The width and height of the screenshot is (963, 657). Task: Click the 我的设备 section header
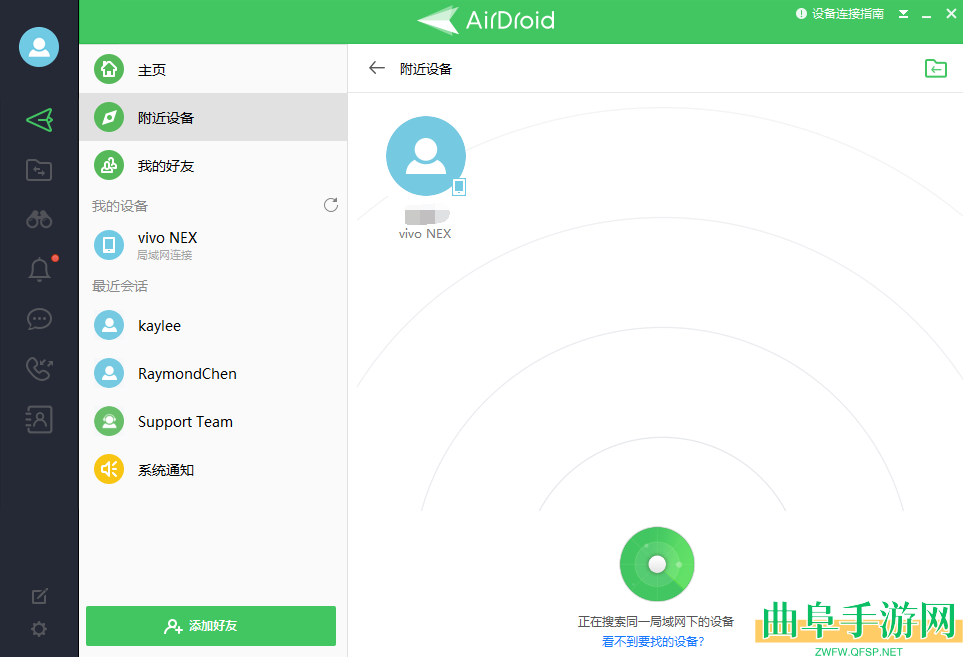[x=120, y=206]
